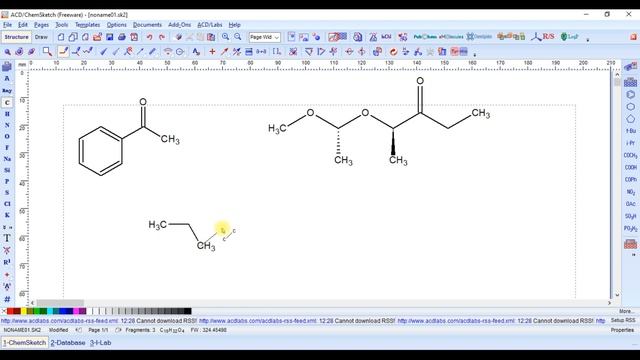Open the Templates menu
The image size is (640, 360).
(87, 25)
